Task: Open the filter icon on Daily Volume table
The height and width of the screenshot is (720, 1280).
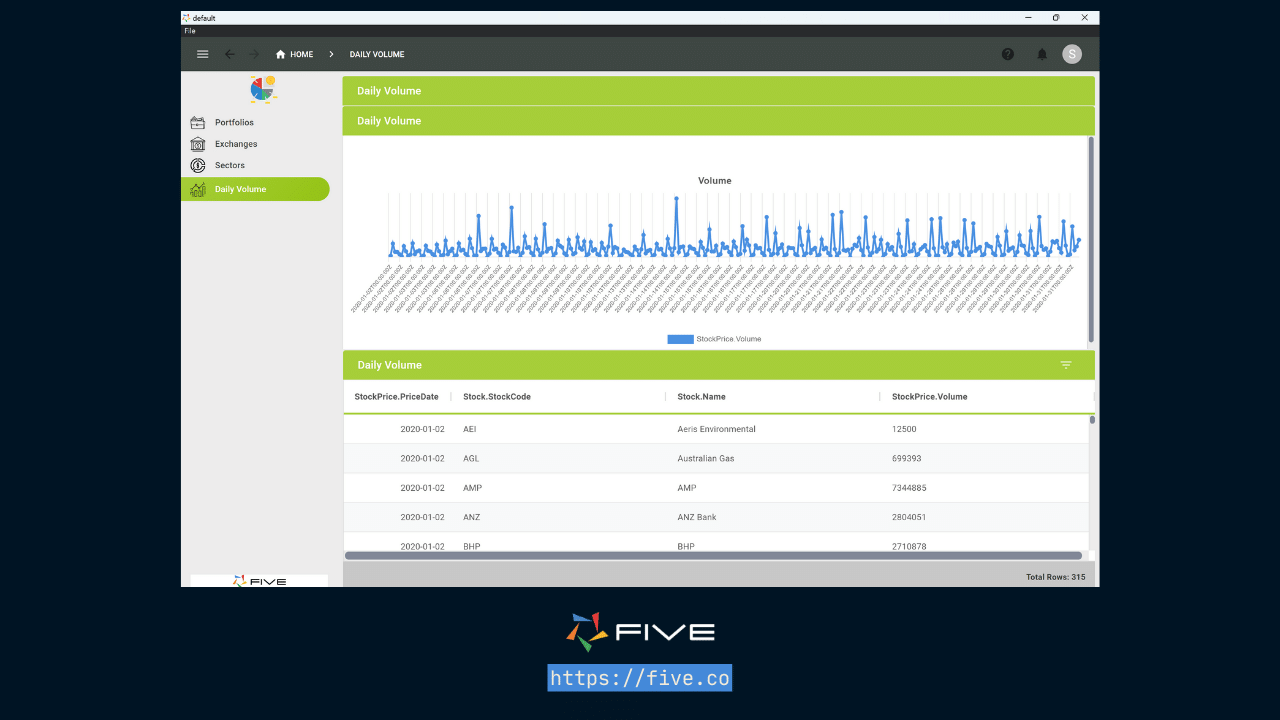Action: click(x=1066, y=365)
